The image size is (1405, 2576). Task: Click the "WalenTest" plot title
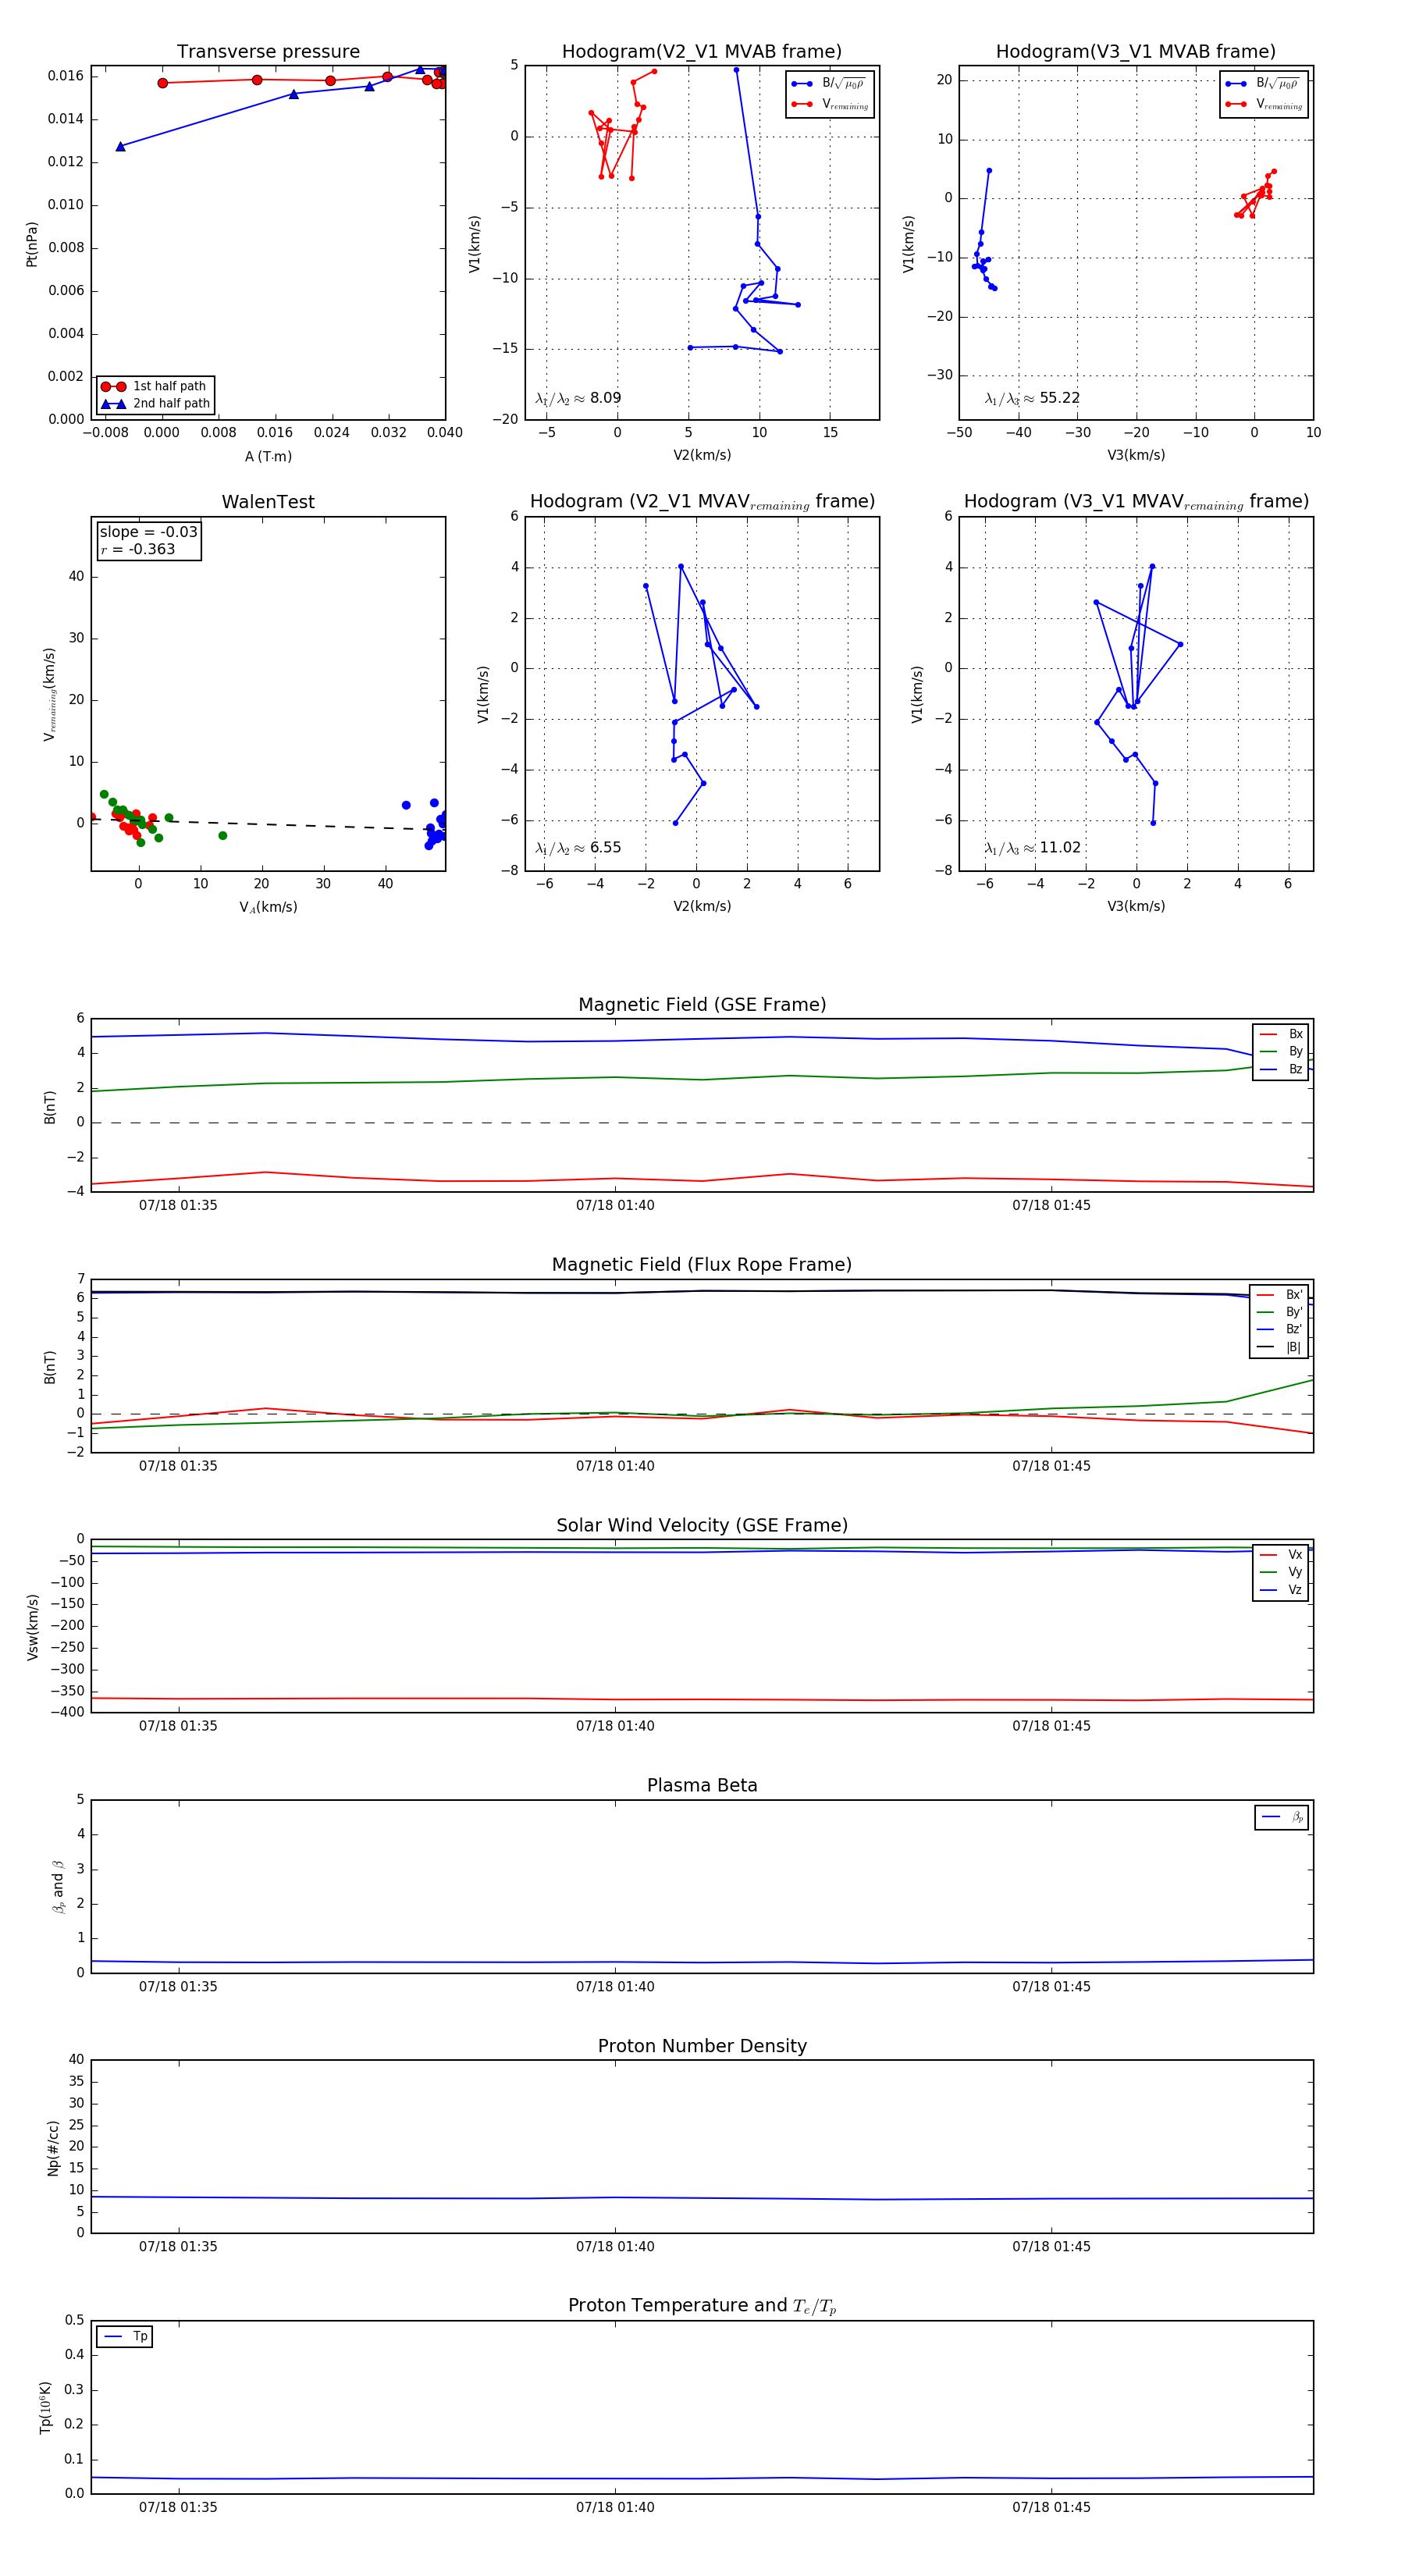click(268, 502)
